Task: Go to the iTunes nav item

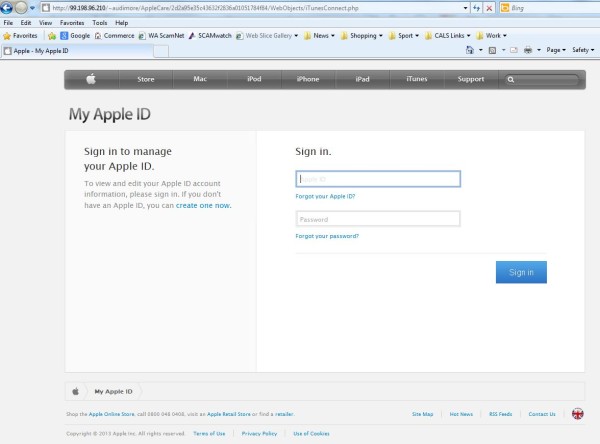Action: 417,79
